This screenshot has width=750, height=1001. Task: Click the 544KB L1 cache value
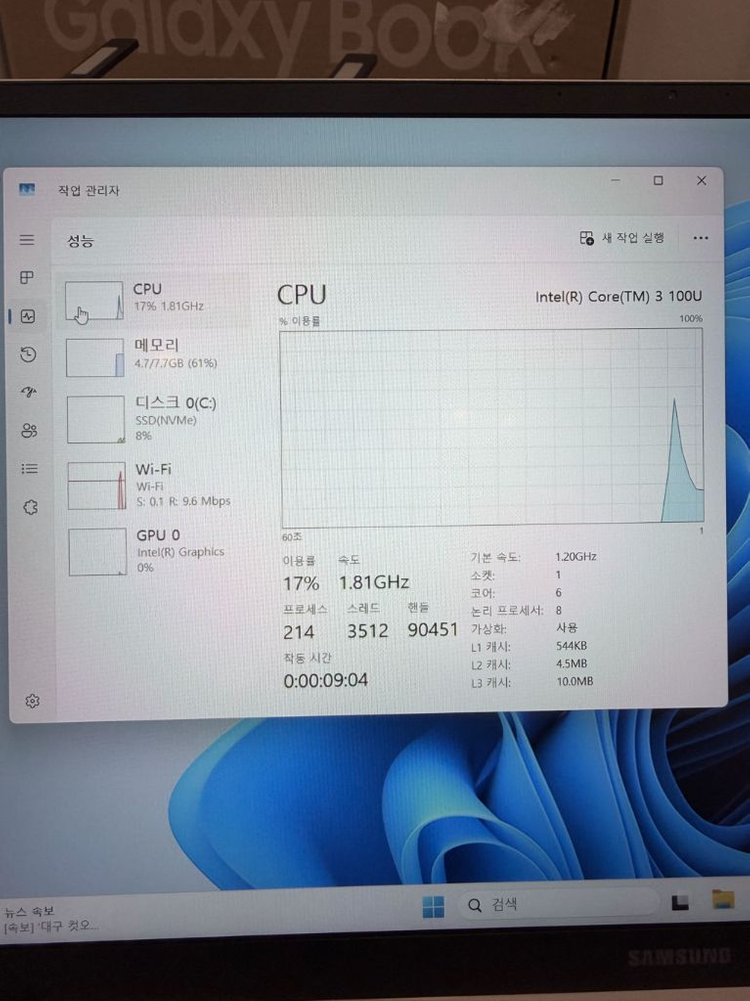click(571, 646)
